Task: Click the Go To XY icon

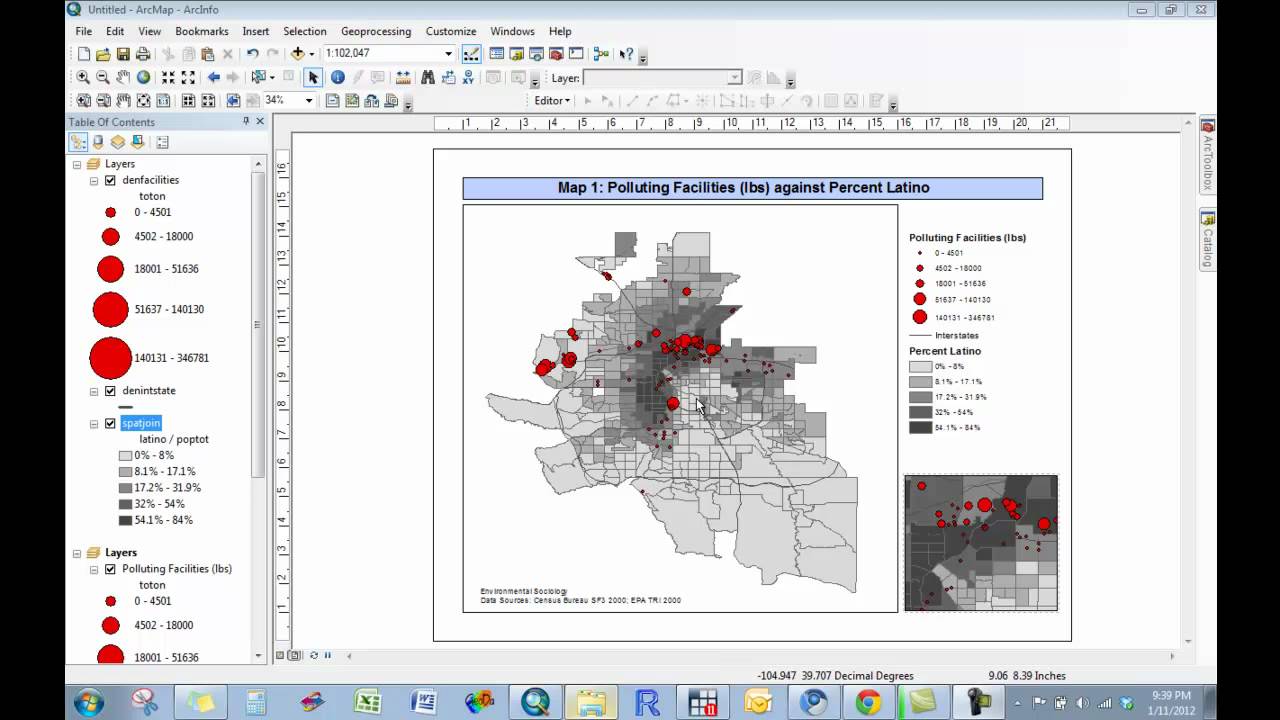Action: (467, 77)
